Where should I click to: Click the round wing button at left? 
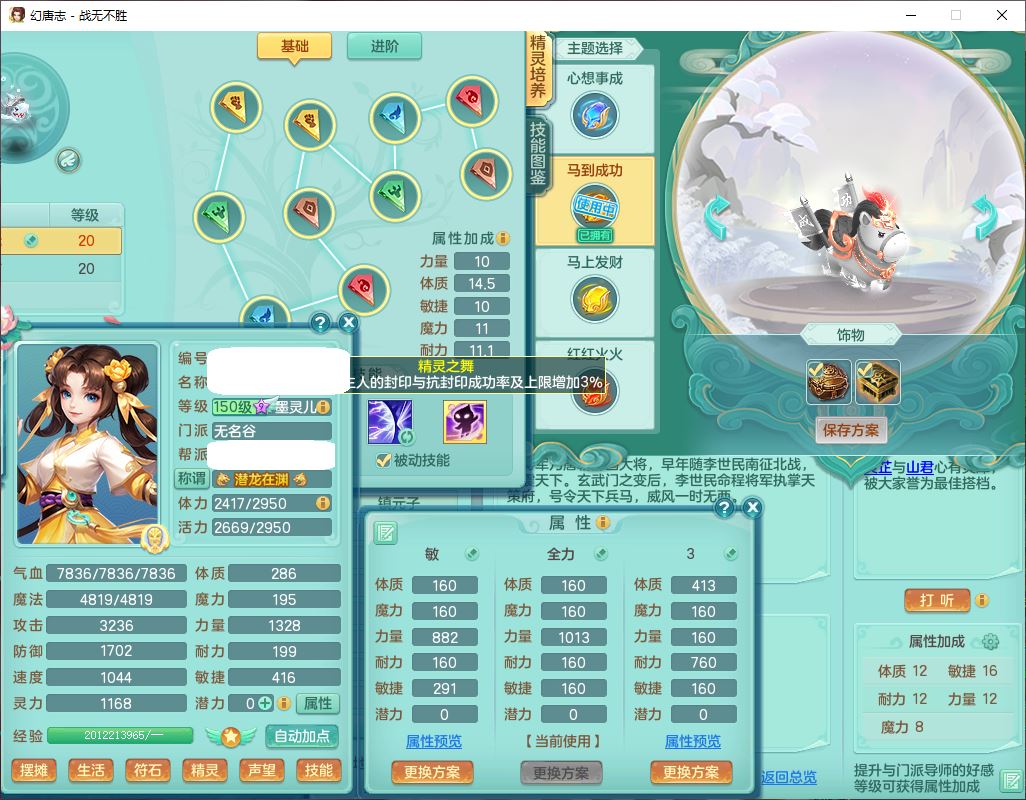(x=69, y=160)
